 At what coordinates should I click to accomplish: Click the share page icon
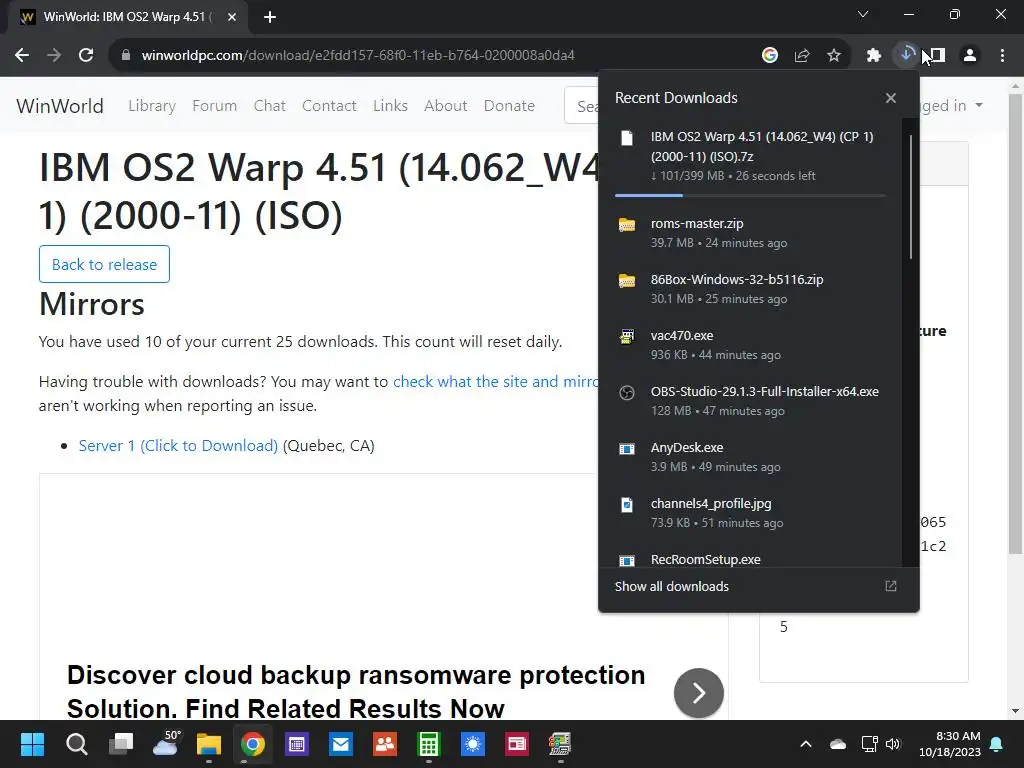point(802,56)
